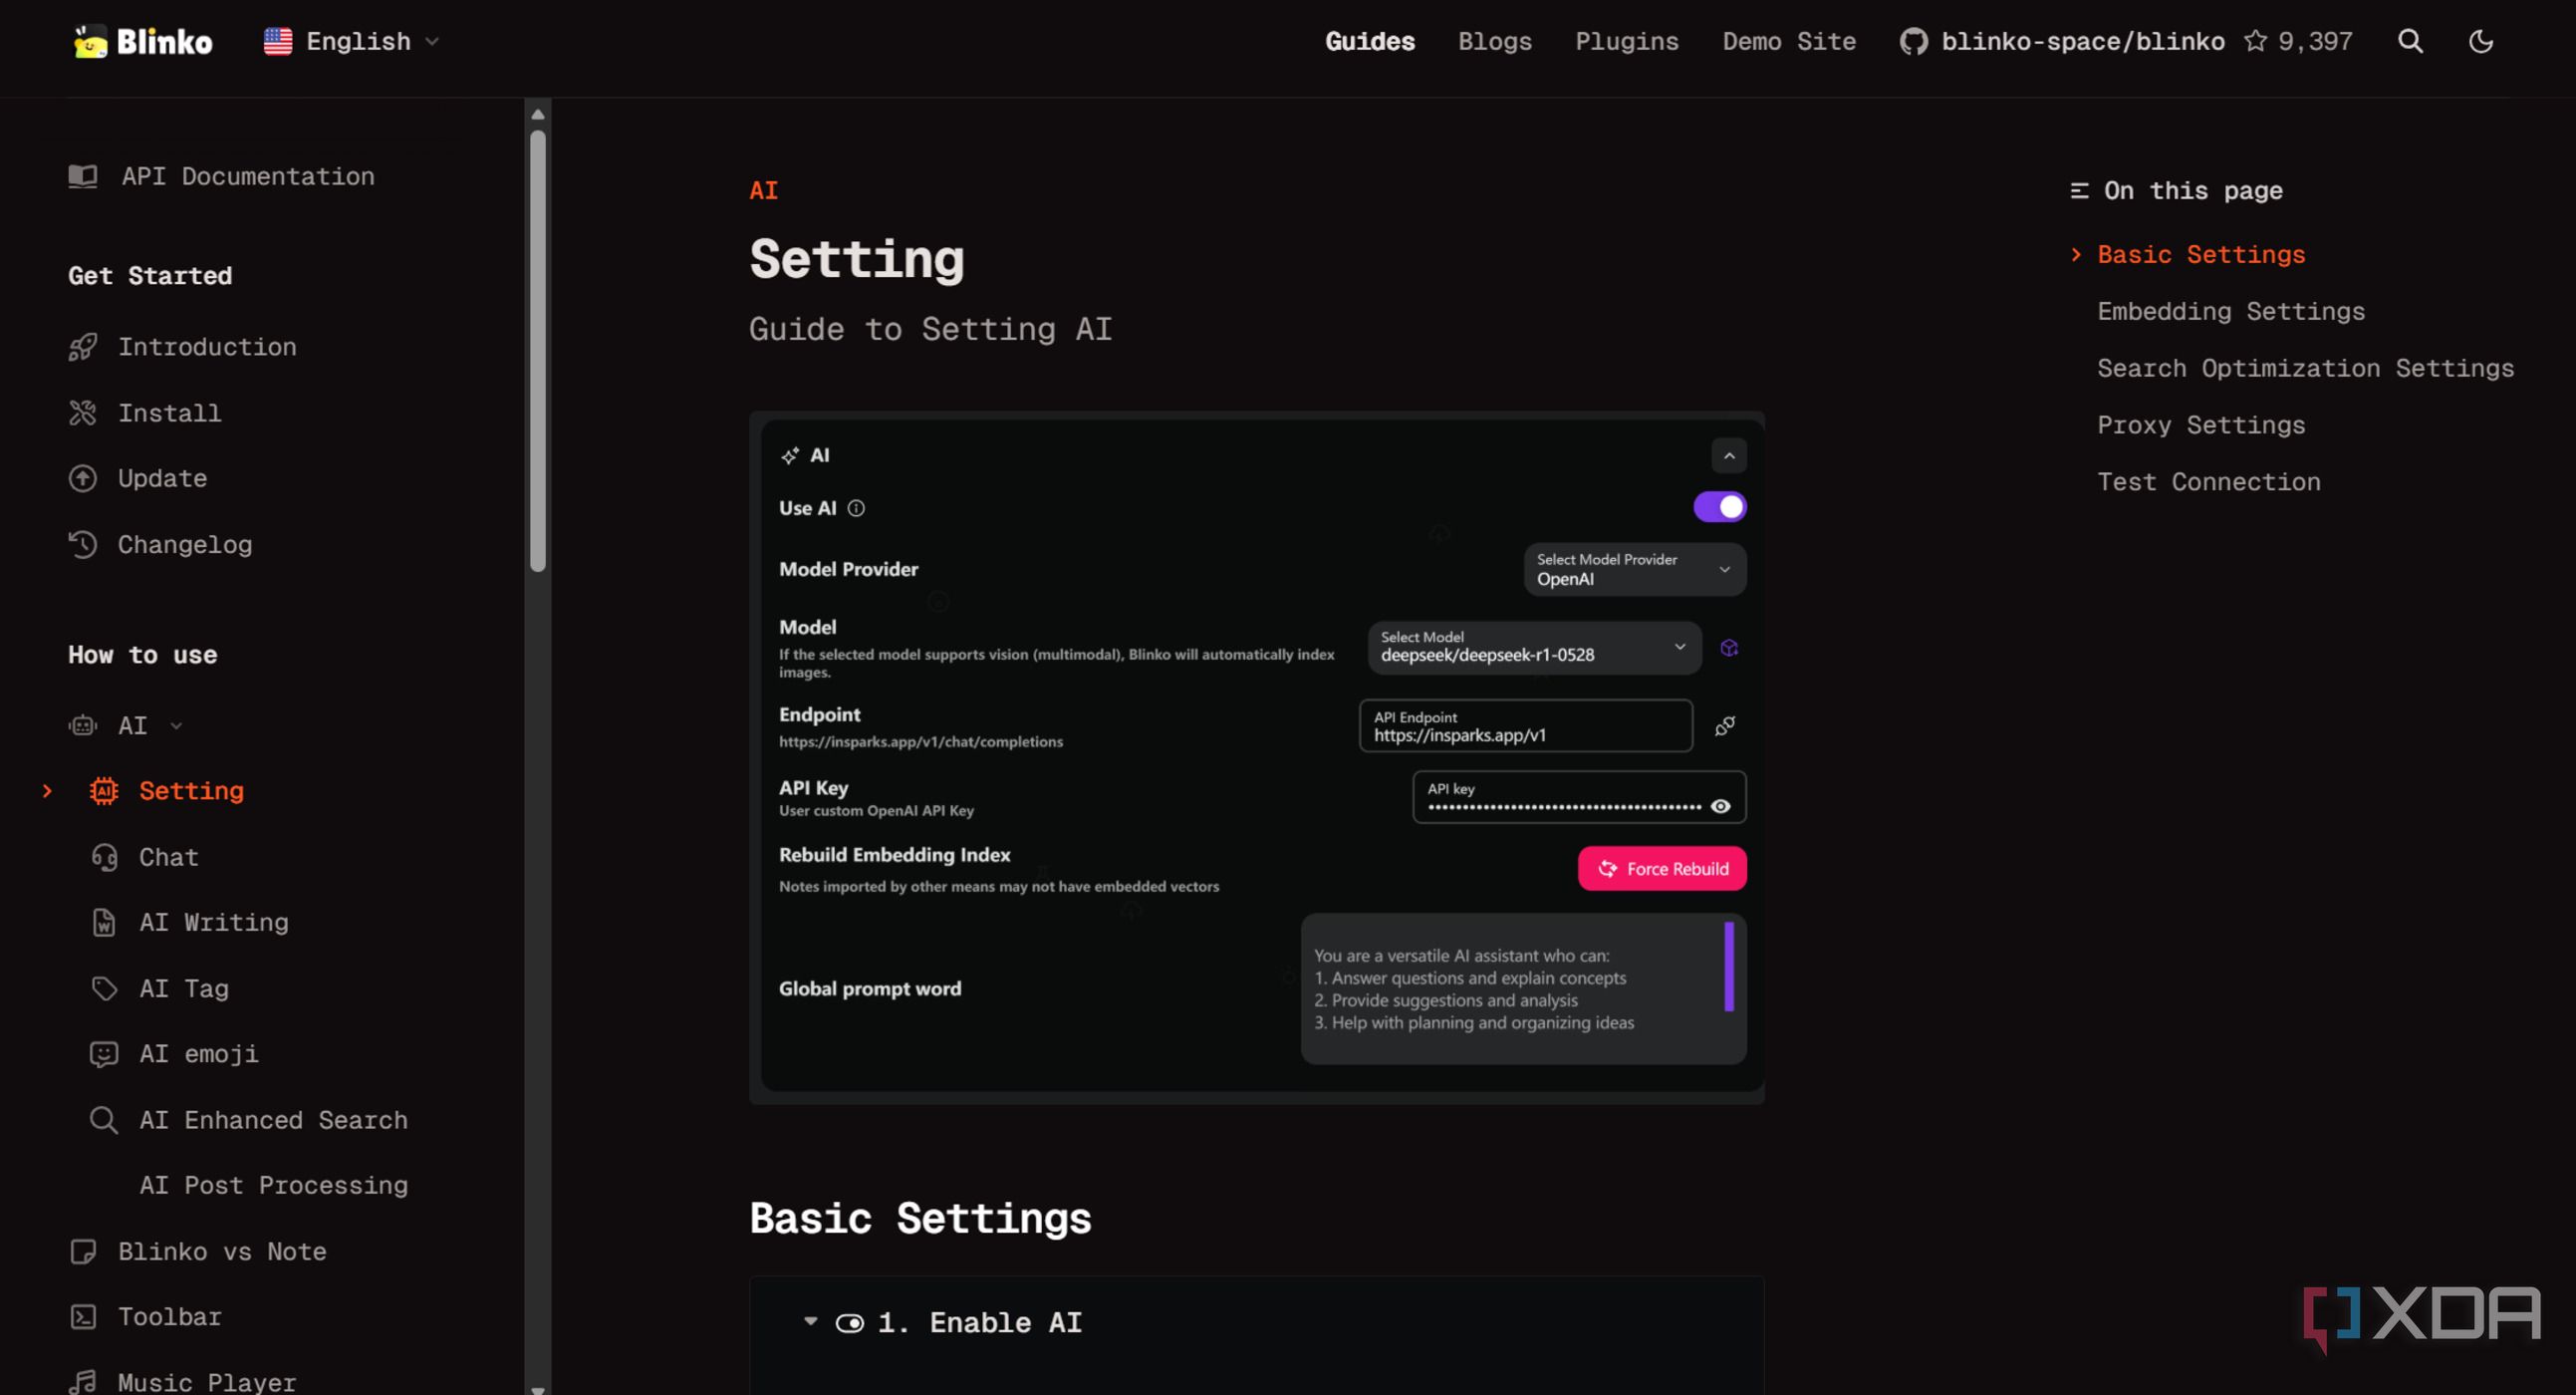Click the GitHub star count 9,397
This screenshot has height=1395, width=2576.
(x=2298, y=41)
